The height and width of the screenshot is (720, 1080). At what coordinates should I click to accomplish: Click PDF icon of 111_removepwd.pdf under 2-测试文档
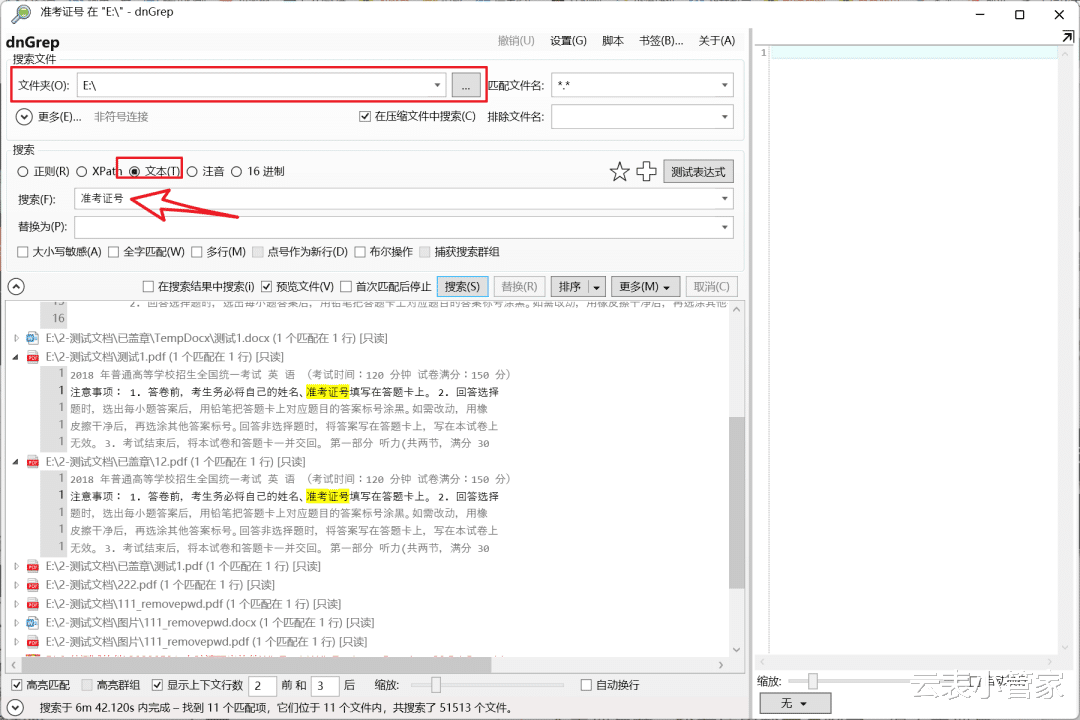click(32, 604)
